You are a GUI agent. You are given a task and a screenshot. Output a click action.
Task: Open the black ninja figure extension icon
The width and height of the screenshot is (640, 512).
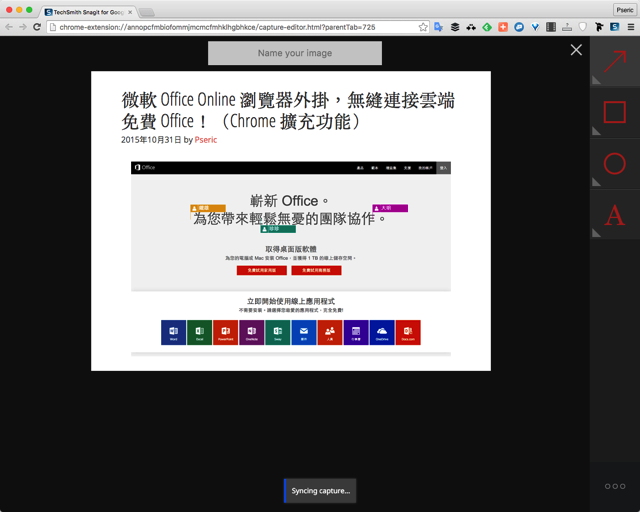(x=599, y=27)
